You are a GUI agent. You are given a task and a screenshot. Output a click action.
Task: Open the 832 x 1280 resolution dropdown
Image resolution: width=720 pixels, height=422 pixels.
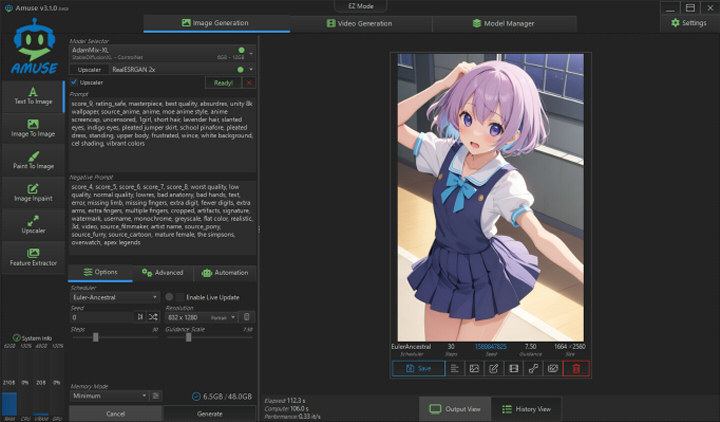201,317
